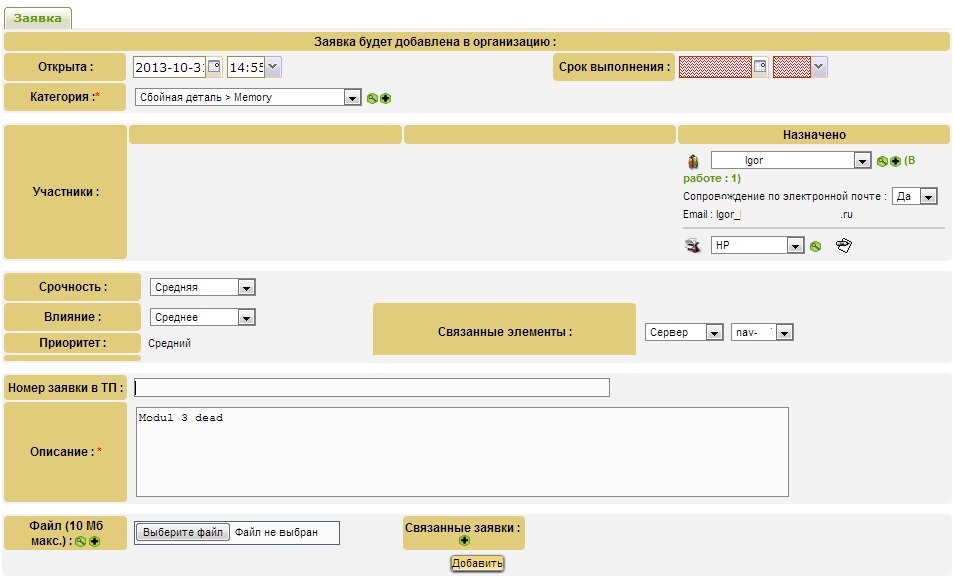The image size is (954, 579).
Task: Open the due time dropdown for Срок выполнения
Action: click(819, 67)
